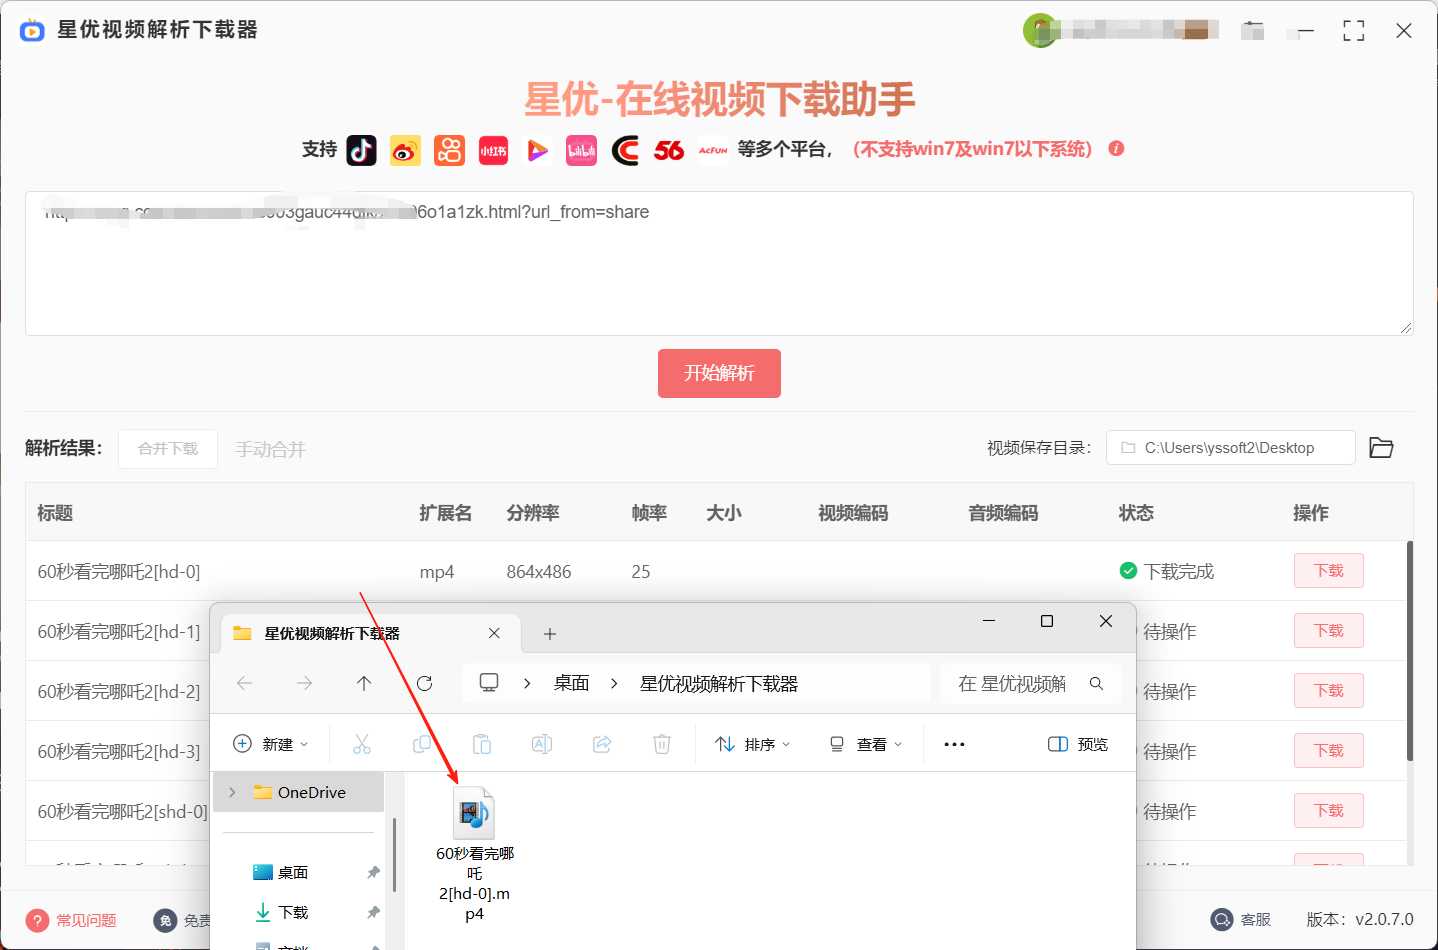This screenshot has height=950, width=1438.
Task: Refresh the Explorer folder view
Action: coord(424,683)
